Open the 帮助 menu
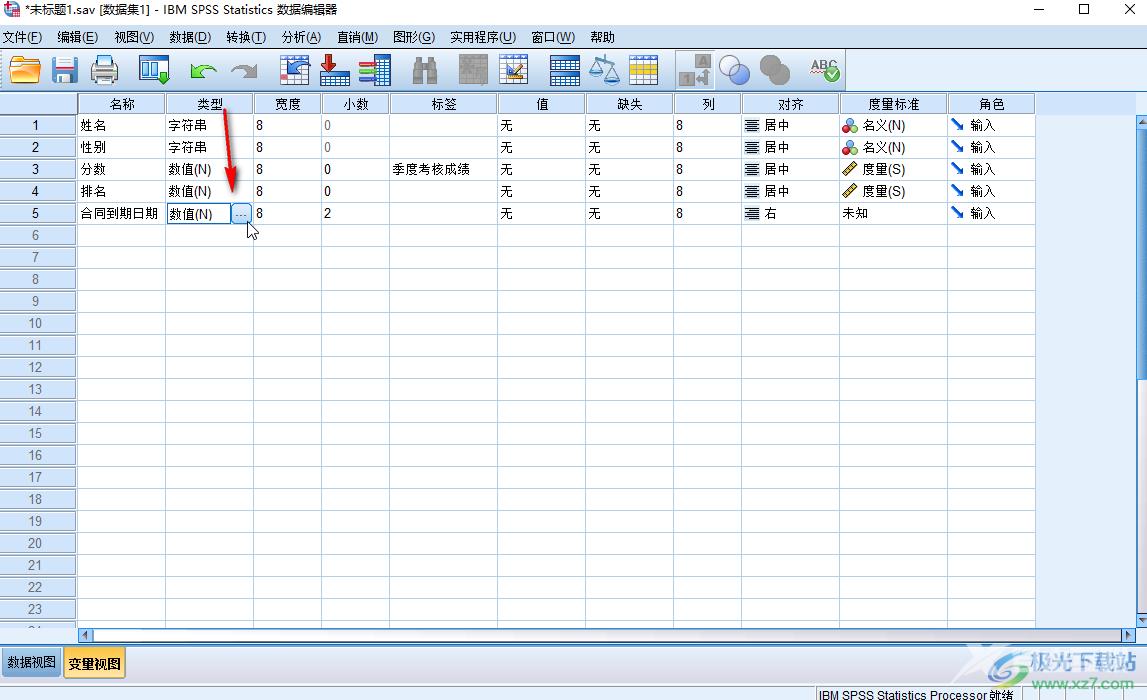The height and width of the screenshot is (700, 1147). tap(603, 37)
